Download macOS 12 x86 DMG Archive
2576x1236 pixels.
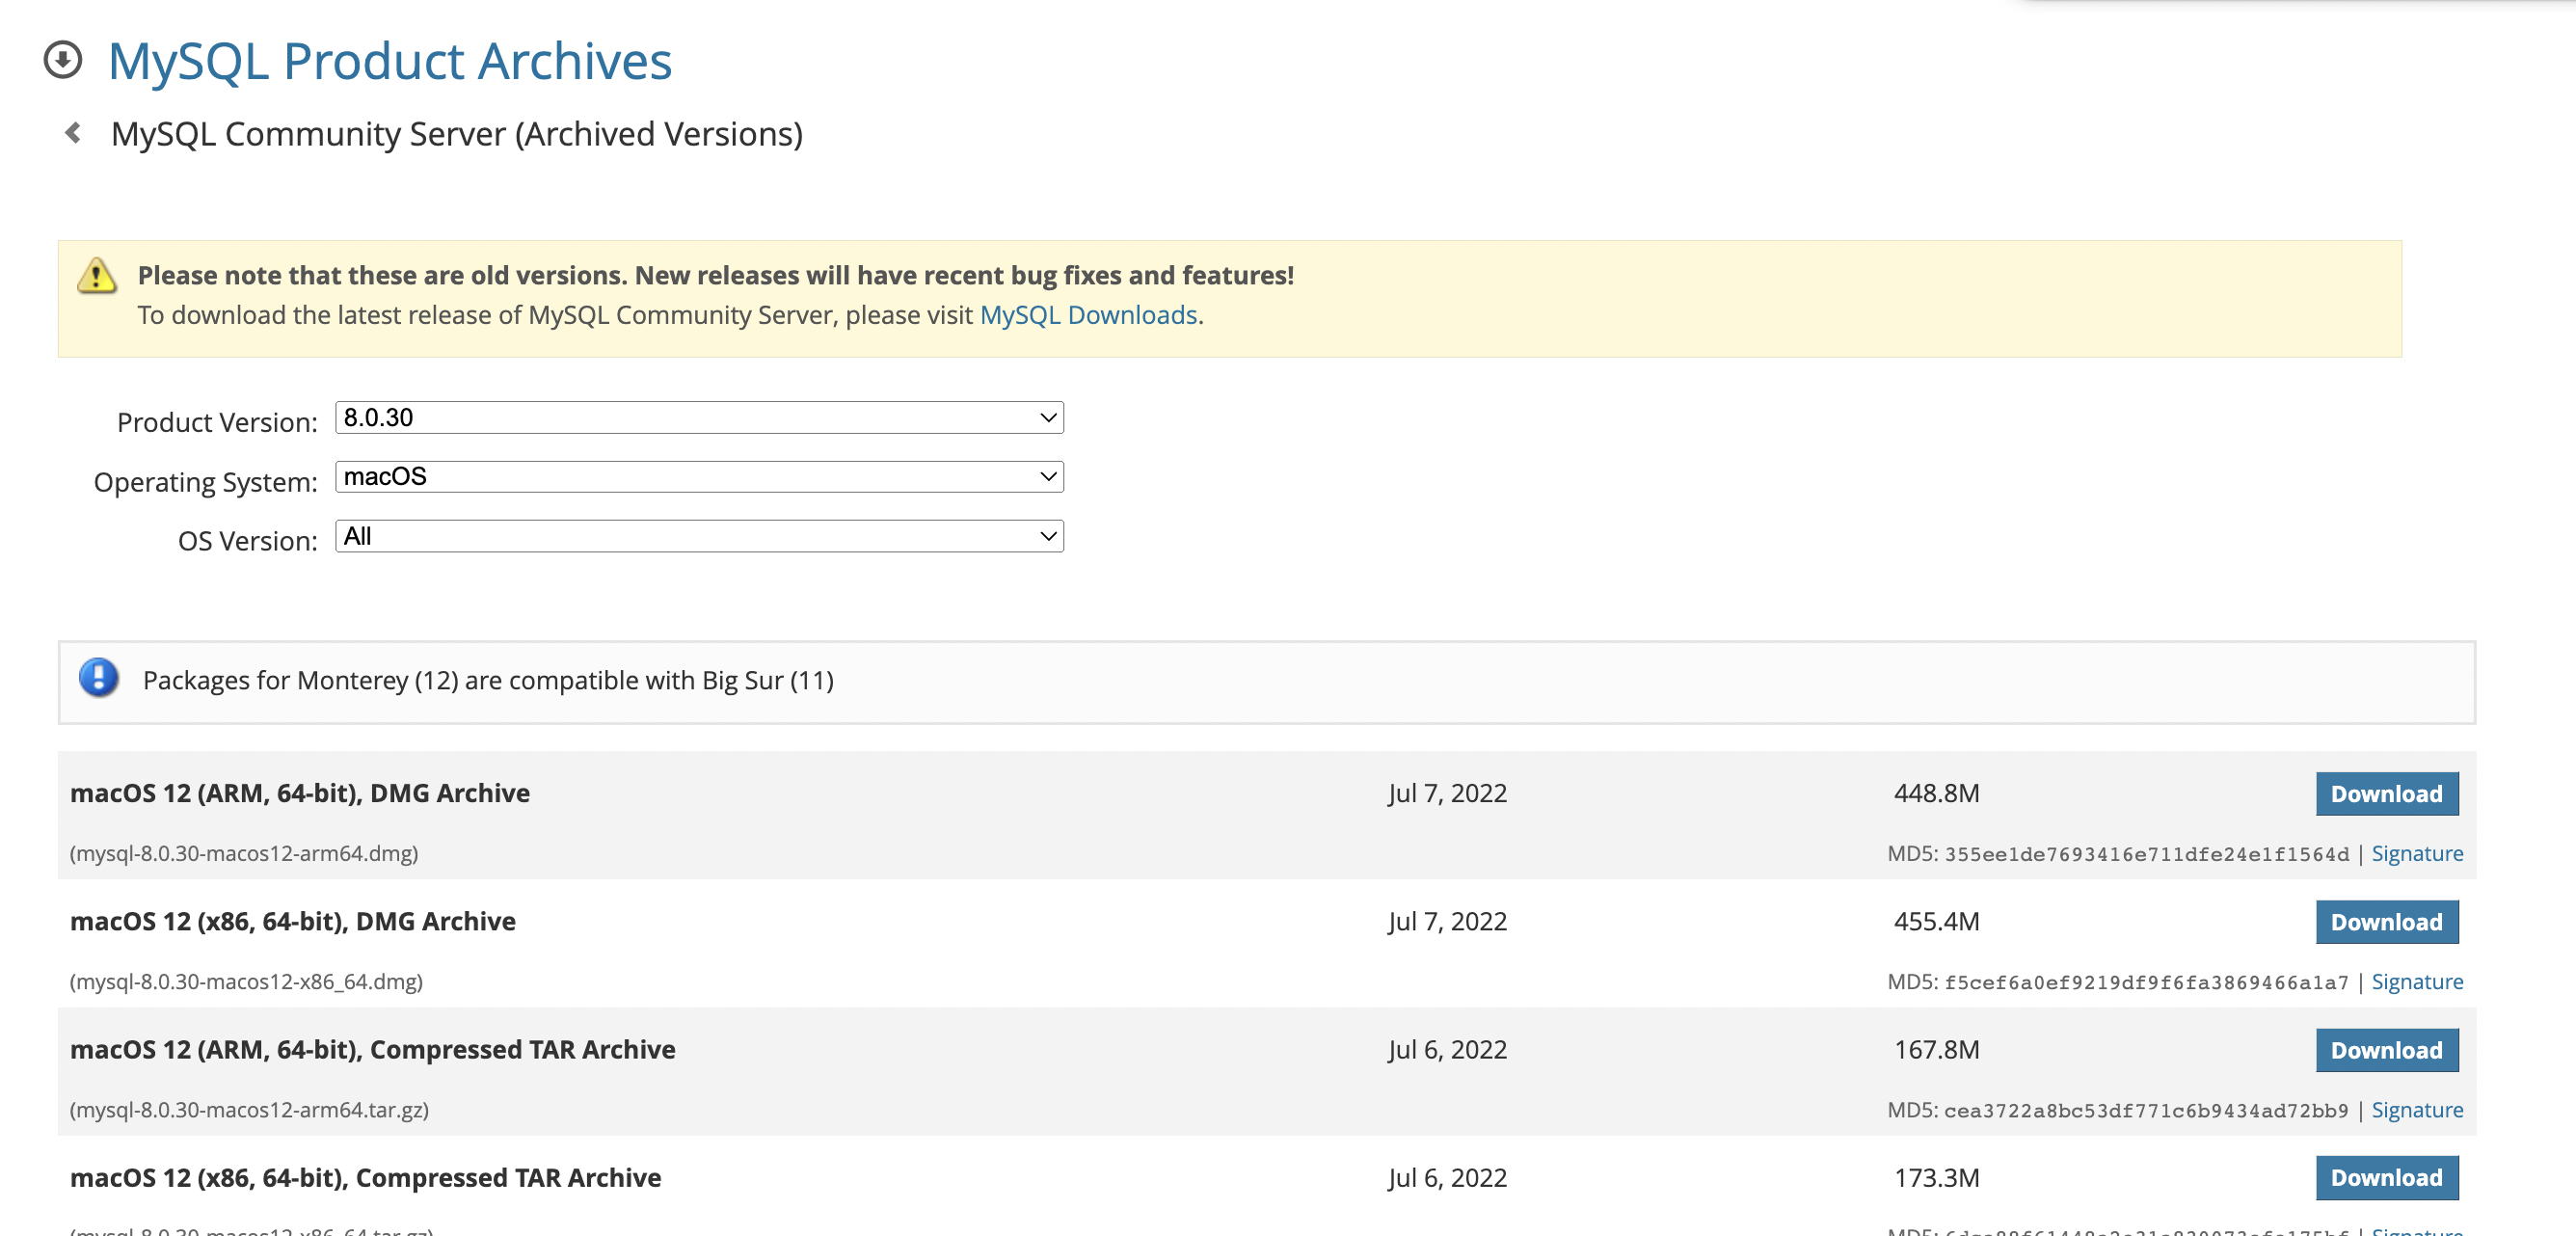(x=2387, y=922)
